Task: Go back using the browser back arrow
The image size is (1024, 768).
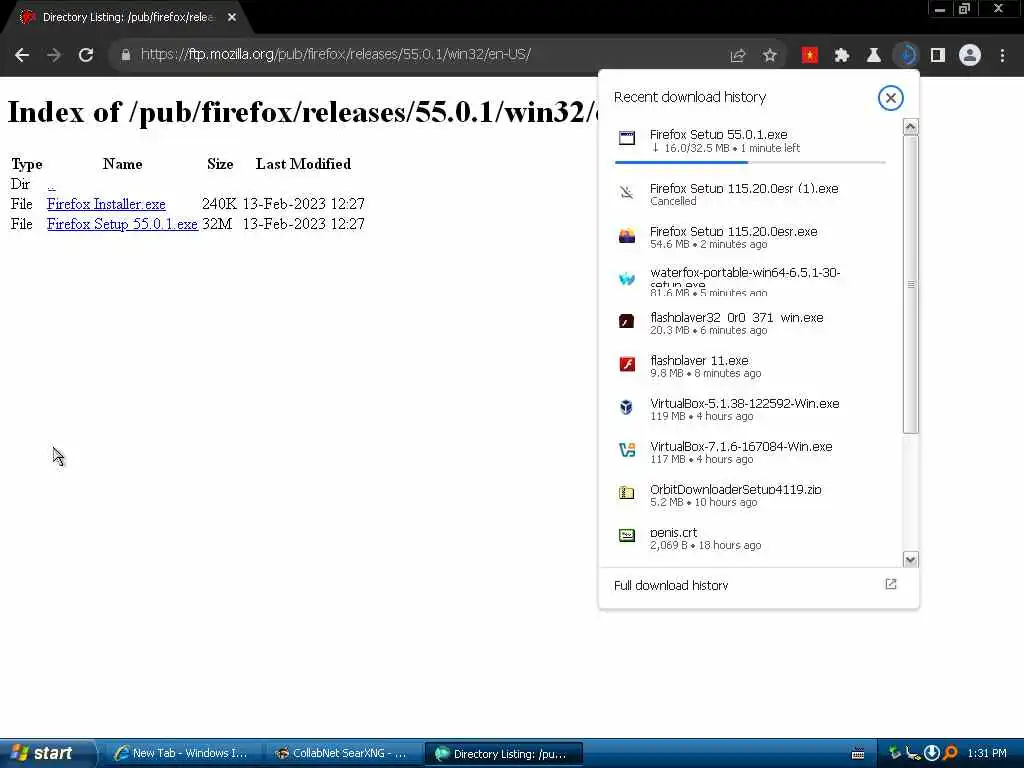Action: click(22, 55)
